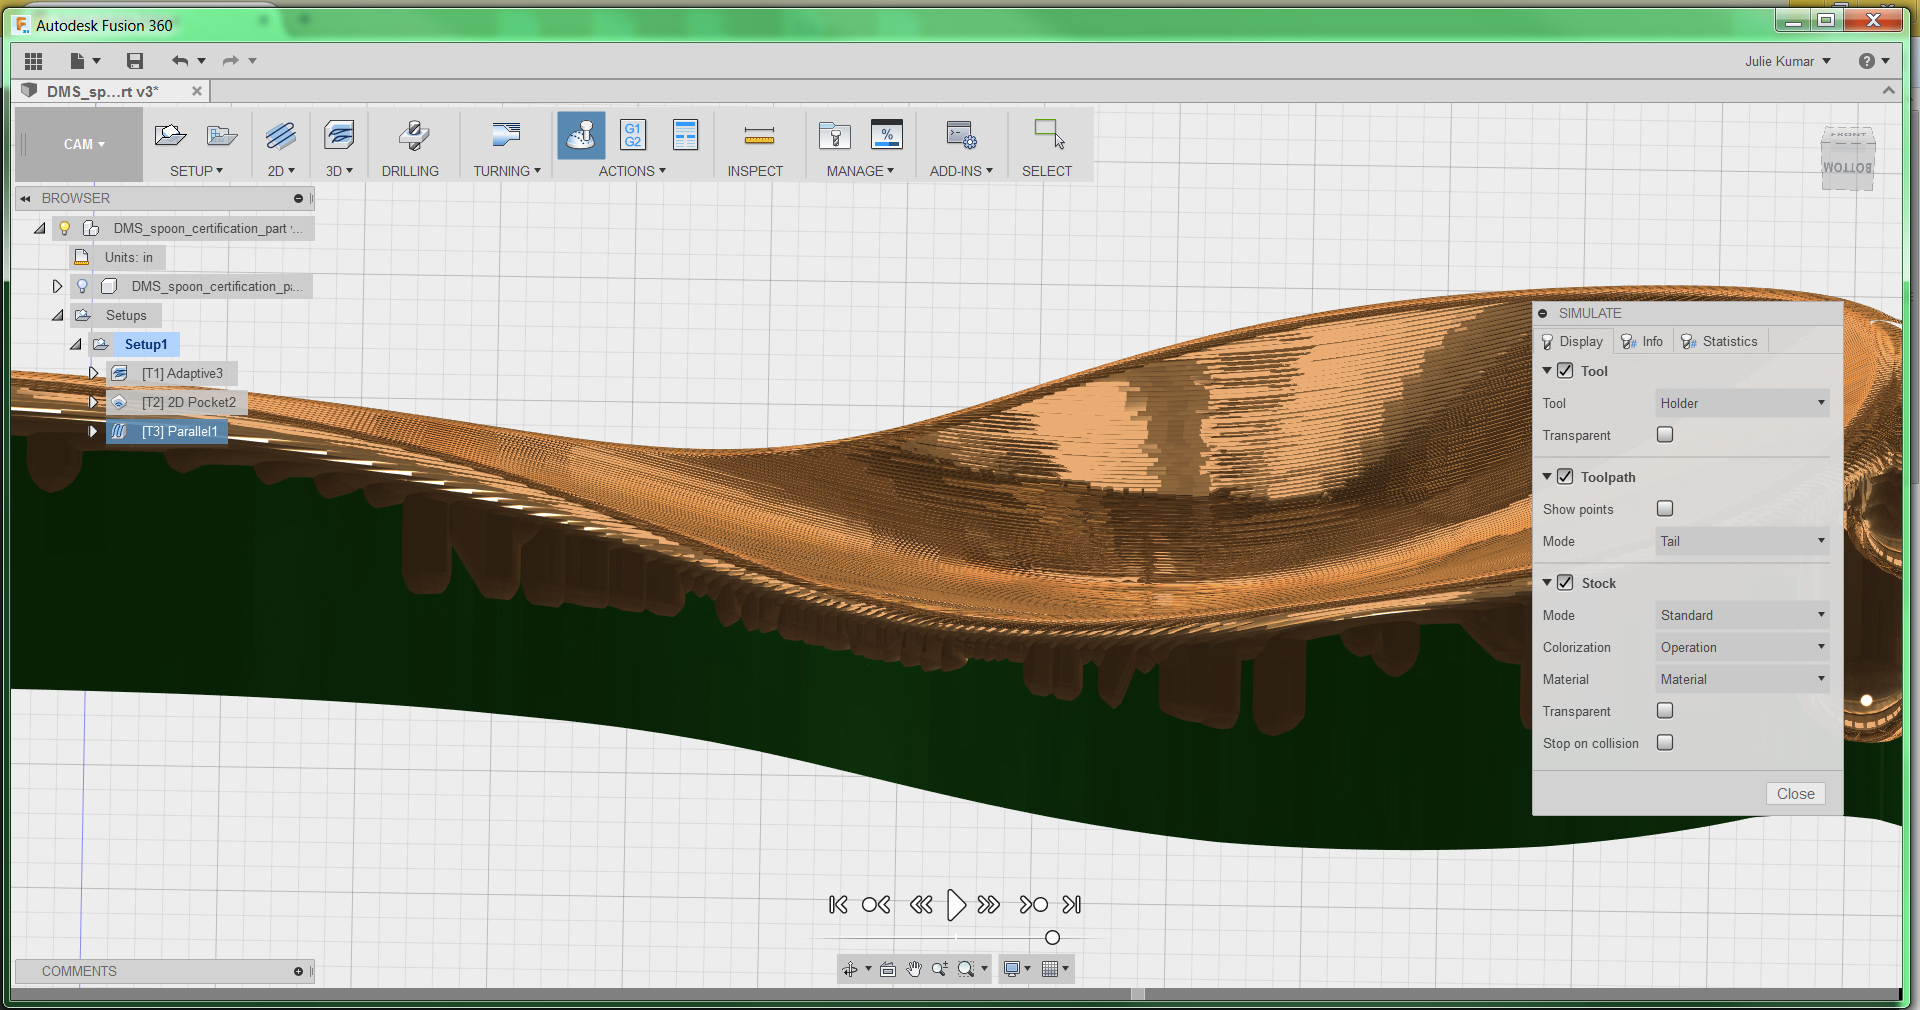Click the second SETUP folder icon
This screenshot has width=1920, height=1010.
(221, 135)
